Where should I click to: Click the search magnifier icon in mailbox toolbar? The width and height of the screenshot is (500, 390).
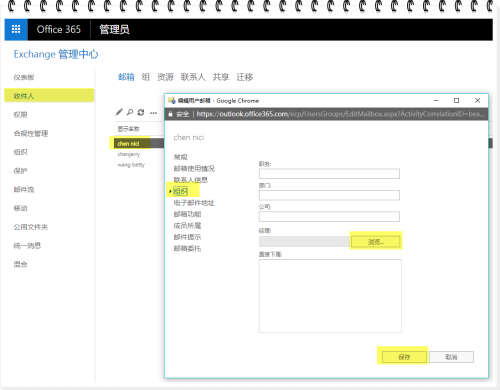130,112
